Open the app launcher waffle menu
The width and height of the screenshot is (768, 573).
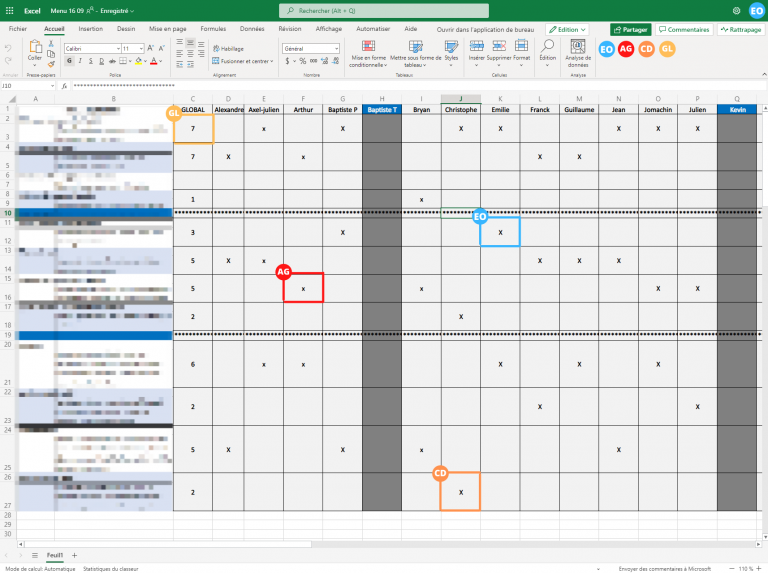9,10
